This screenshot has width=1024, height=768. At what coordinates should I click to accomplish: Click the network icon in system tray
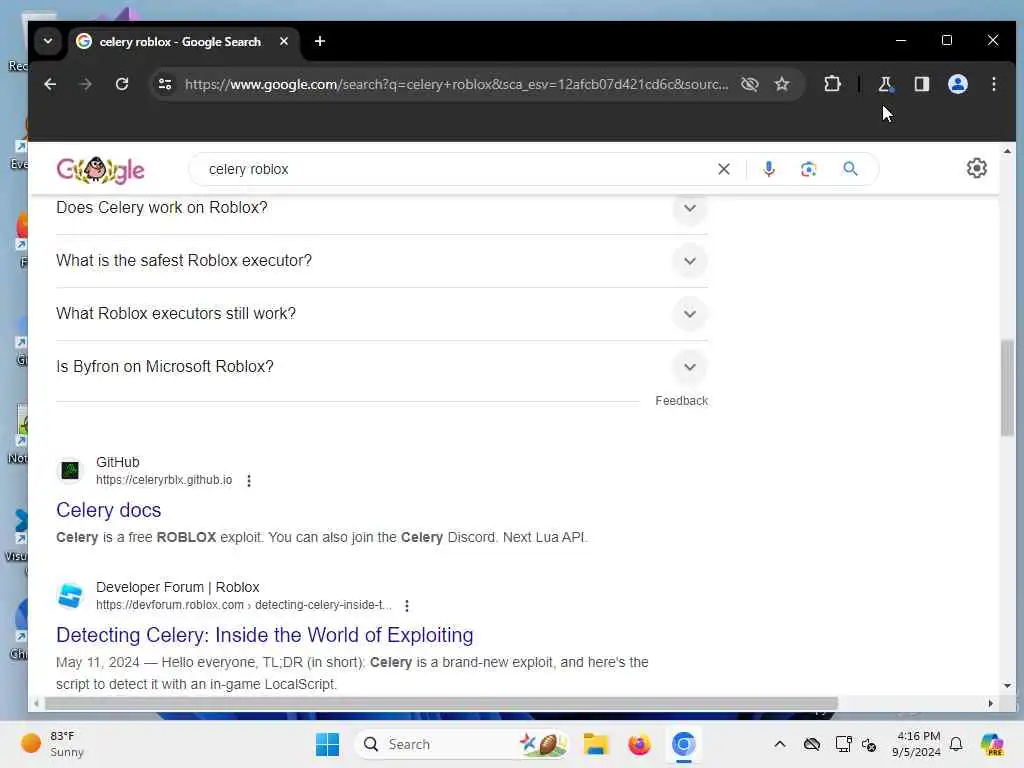(843, 744)
